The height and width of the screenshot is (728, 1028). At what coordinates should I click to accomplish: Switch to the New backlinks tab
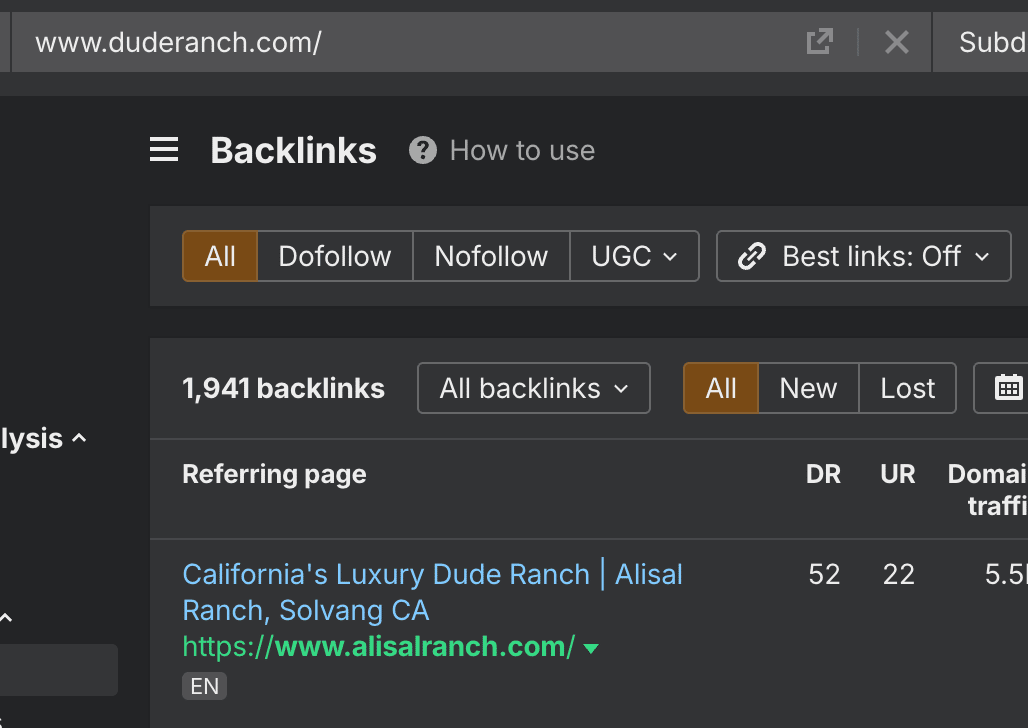tap(808, 388)
